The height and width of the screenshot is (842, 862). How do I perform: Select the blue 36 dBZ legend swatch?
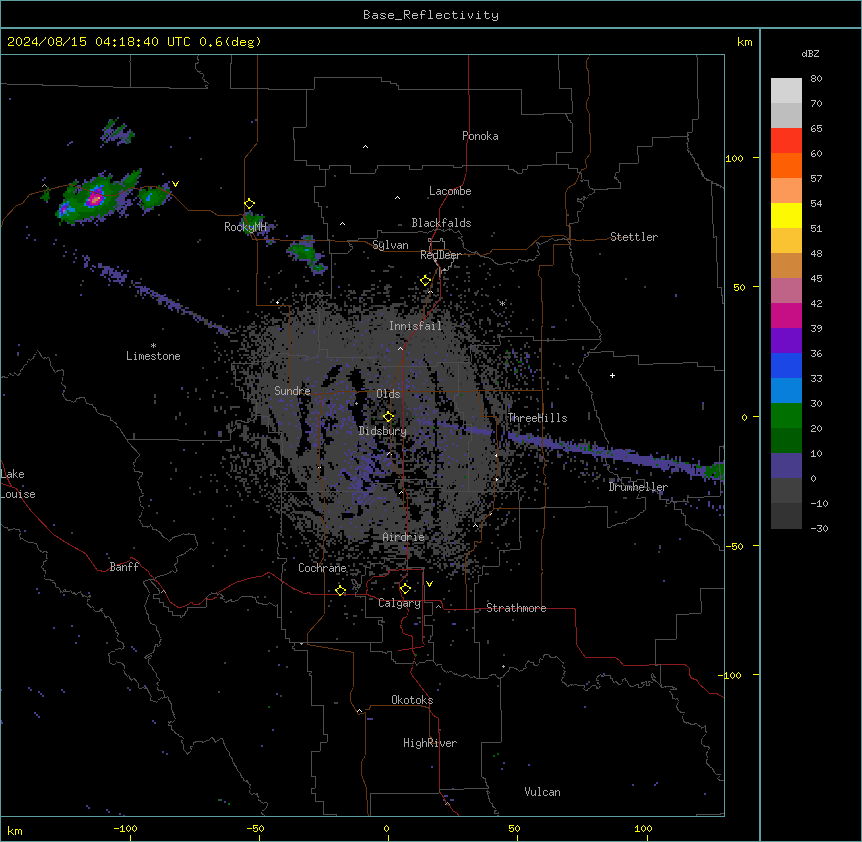[786, 365]
